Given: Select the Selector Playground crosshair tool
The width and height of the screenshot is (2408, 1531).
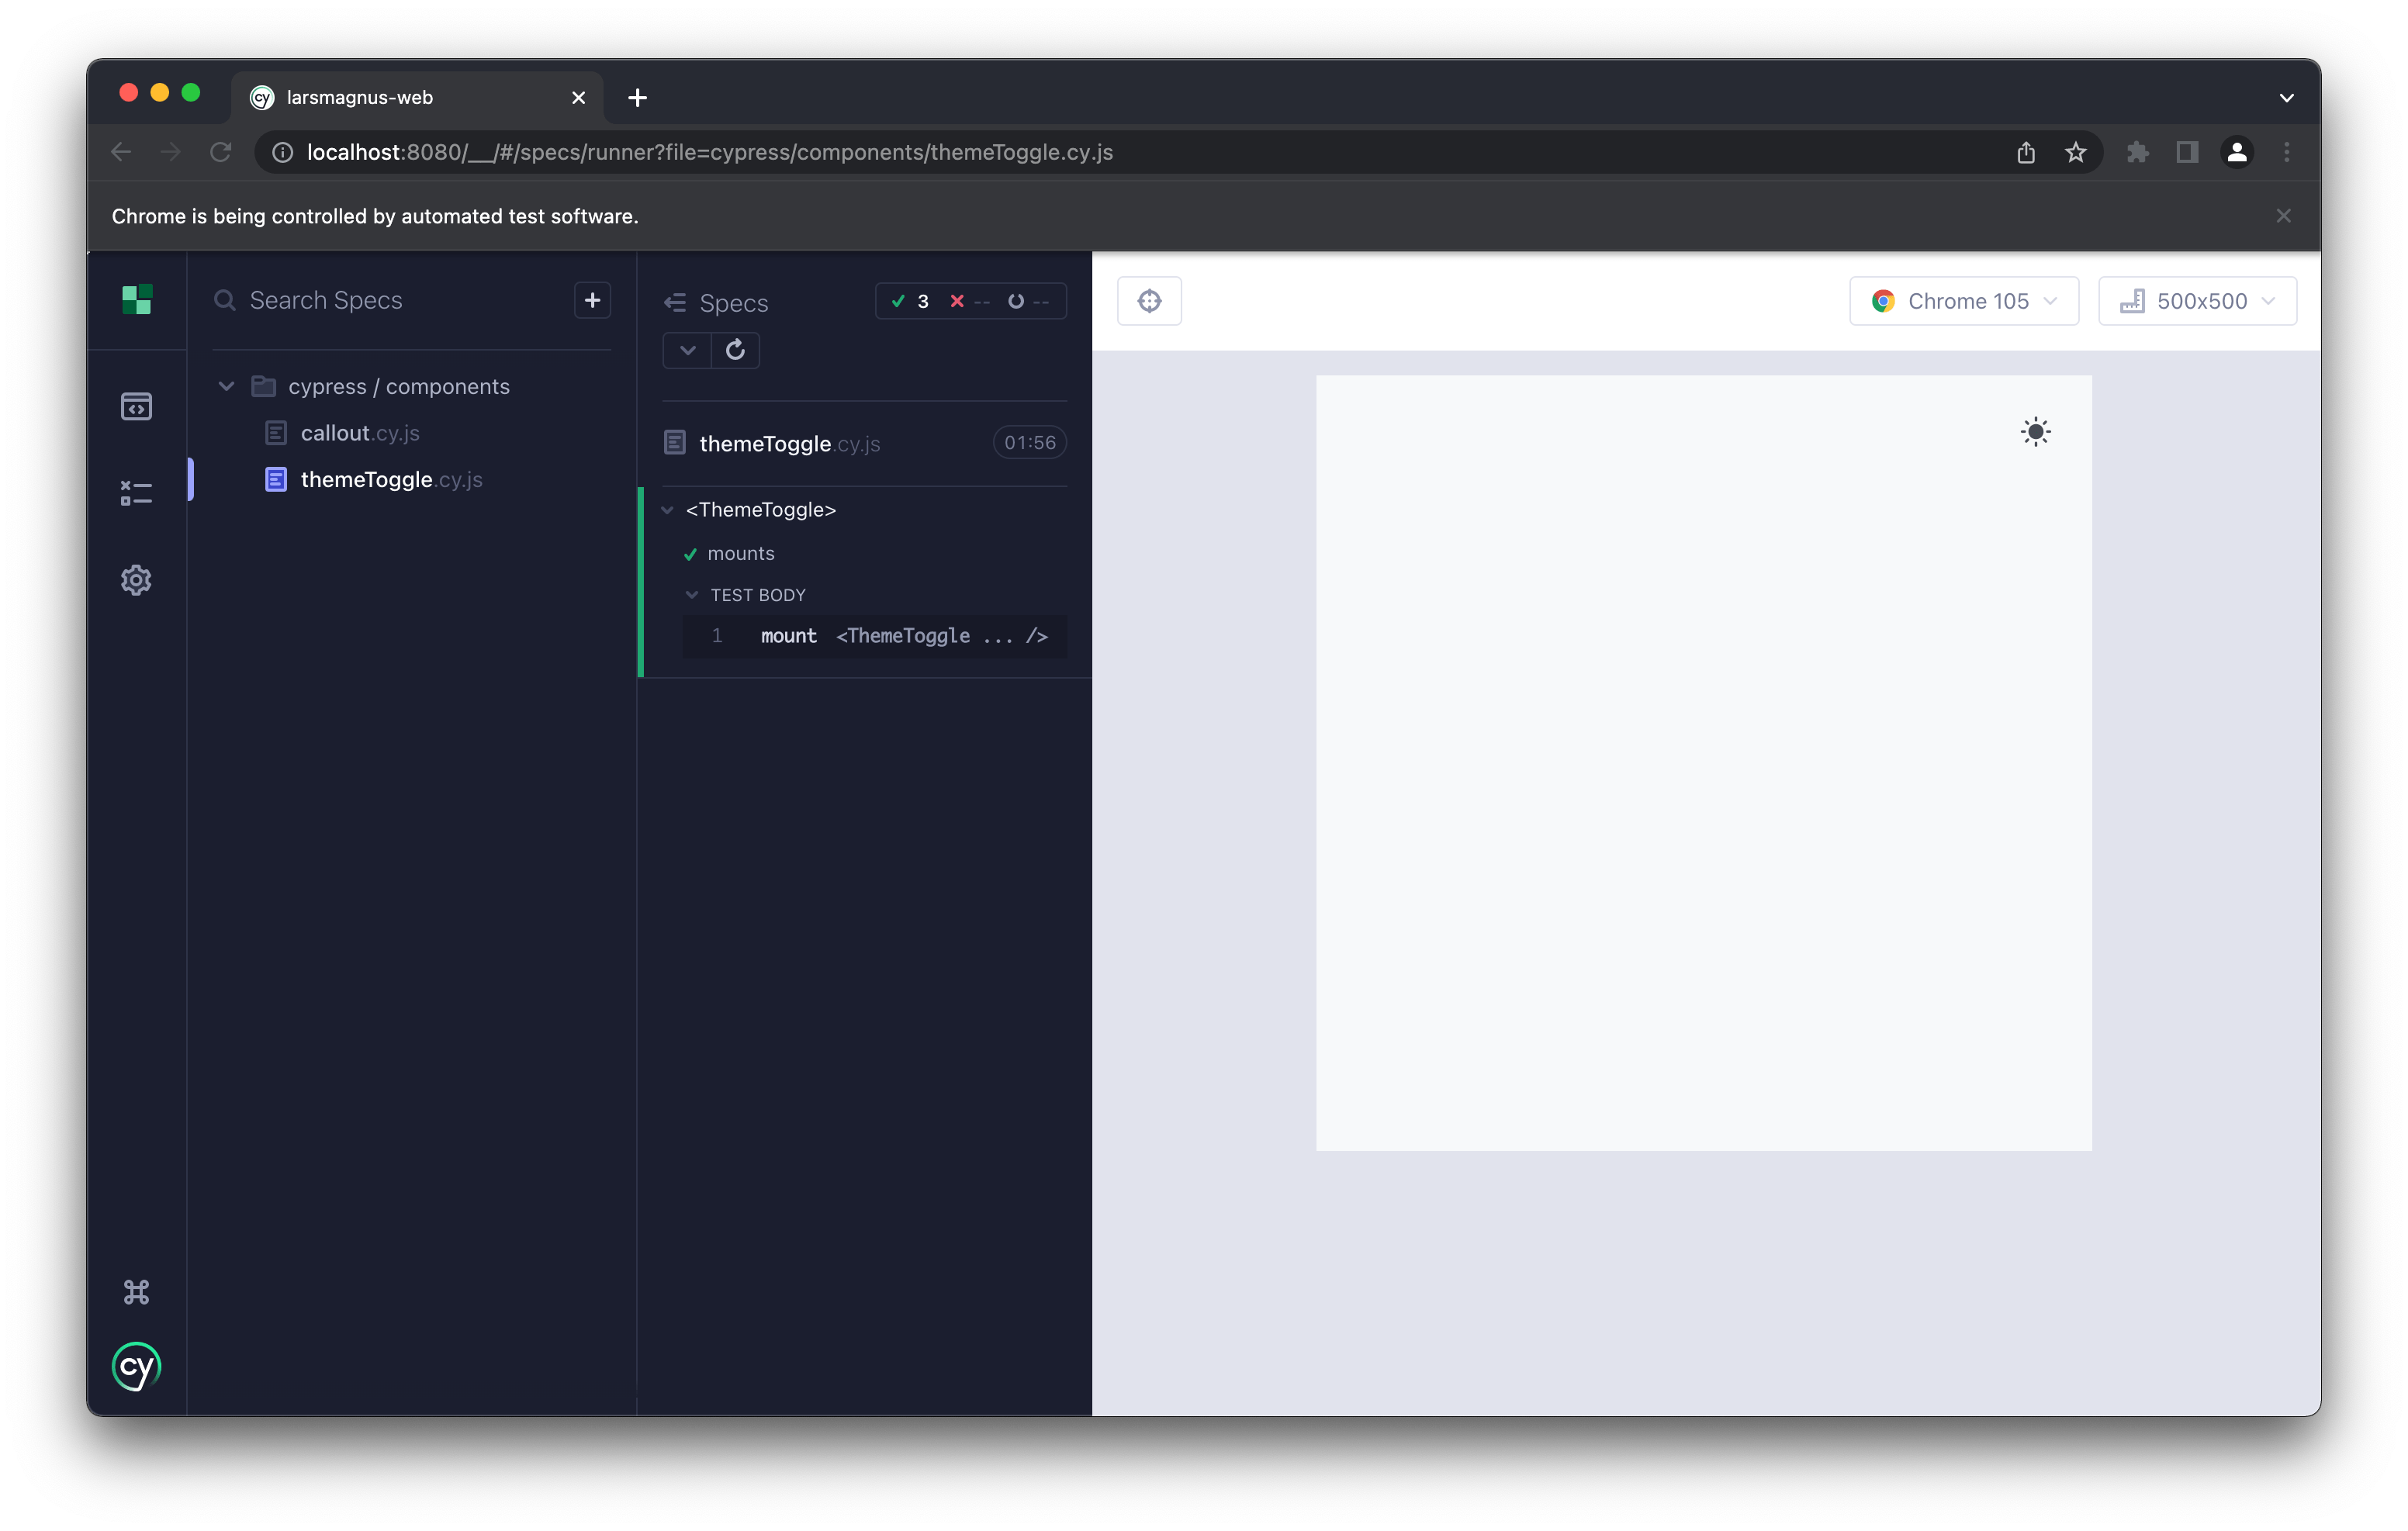Looking at the screenshot, I should (x=1149, y=300).
